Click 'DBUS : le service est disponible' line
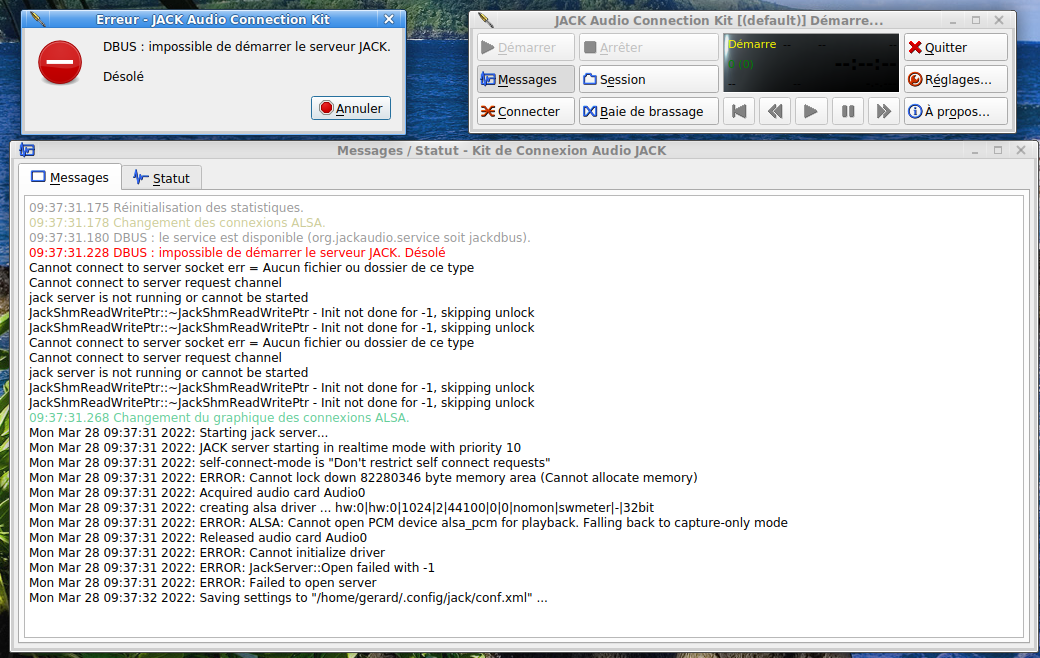 [279, 237]
